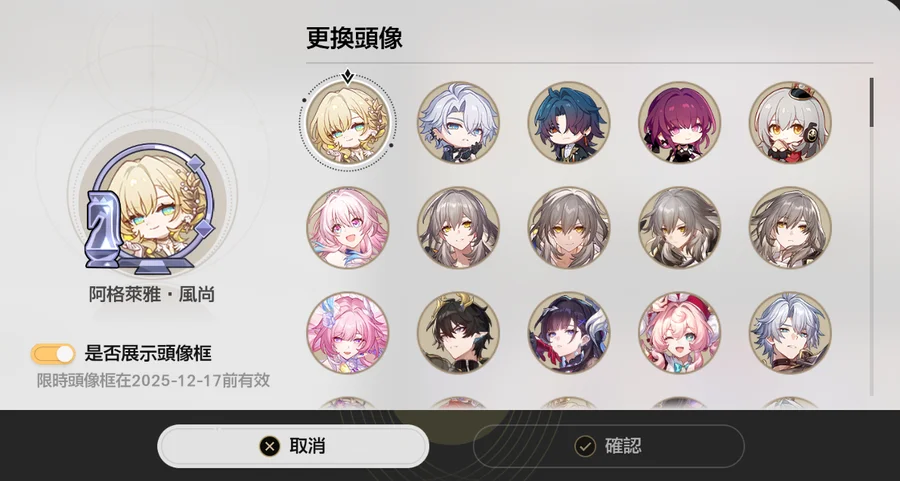Confirm the avatar with the 確認 button

608,446
